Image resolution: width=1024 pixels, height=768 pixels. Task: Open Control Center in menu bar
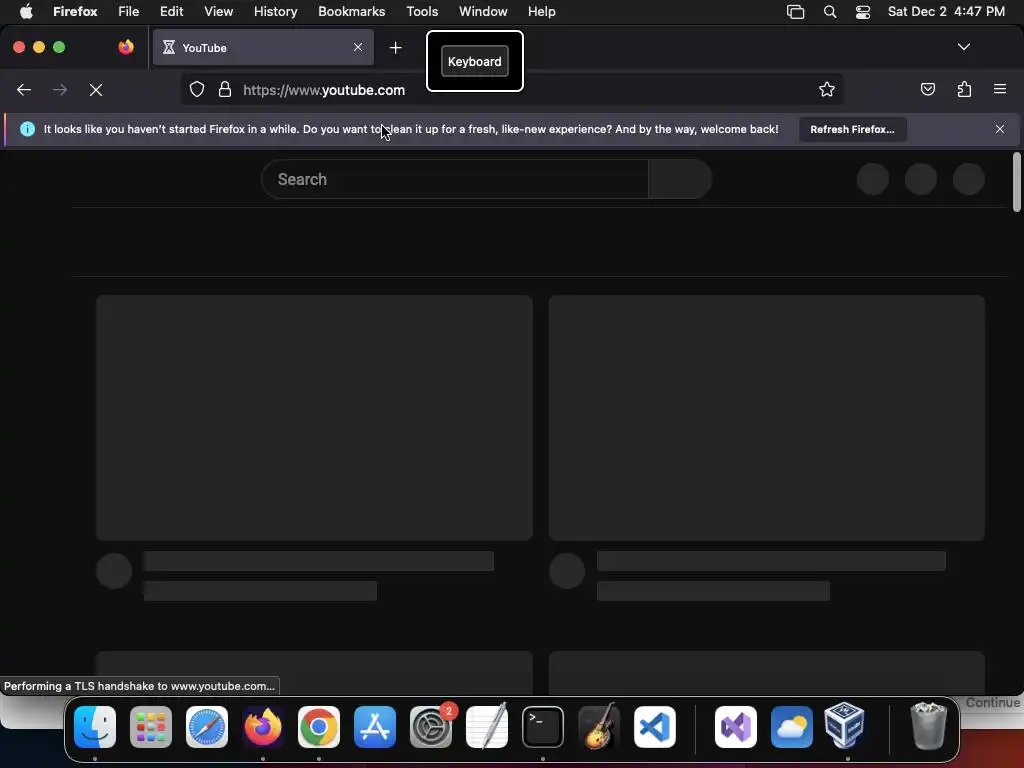click(863, 12)
